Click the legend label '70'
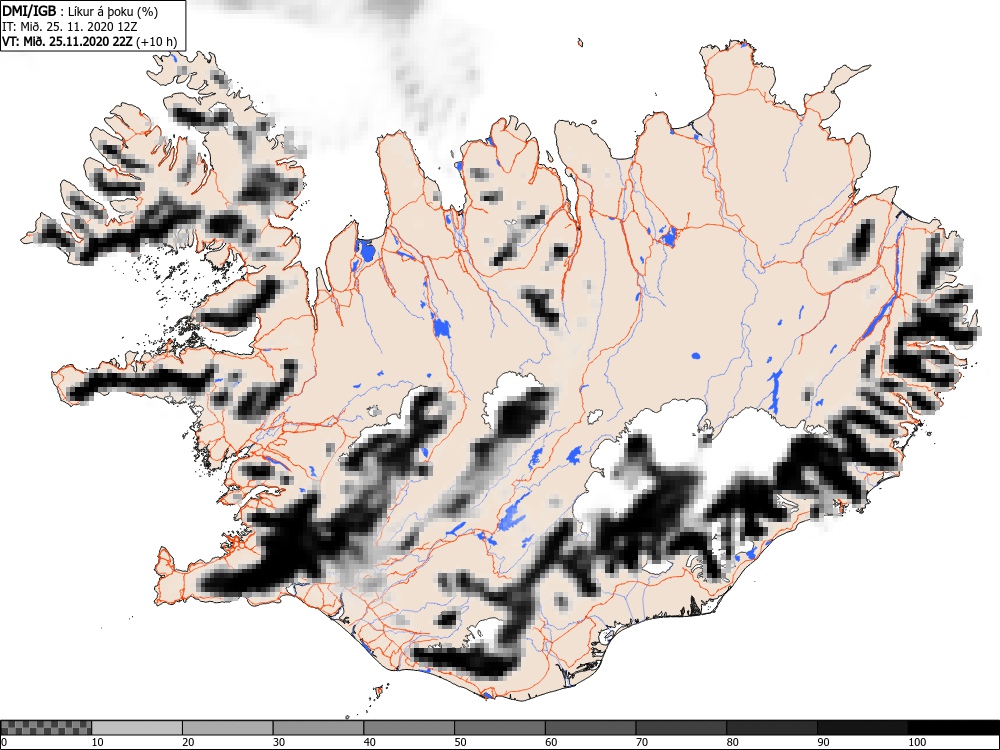This screenshot has width=1000, height=750. pos(642,742)
